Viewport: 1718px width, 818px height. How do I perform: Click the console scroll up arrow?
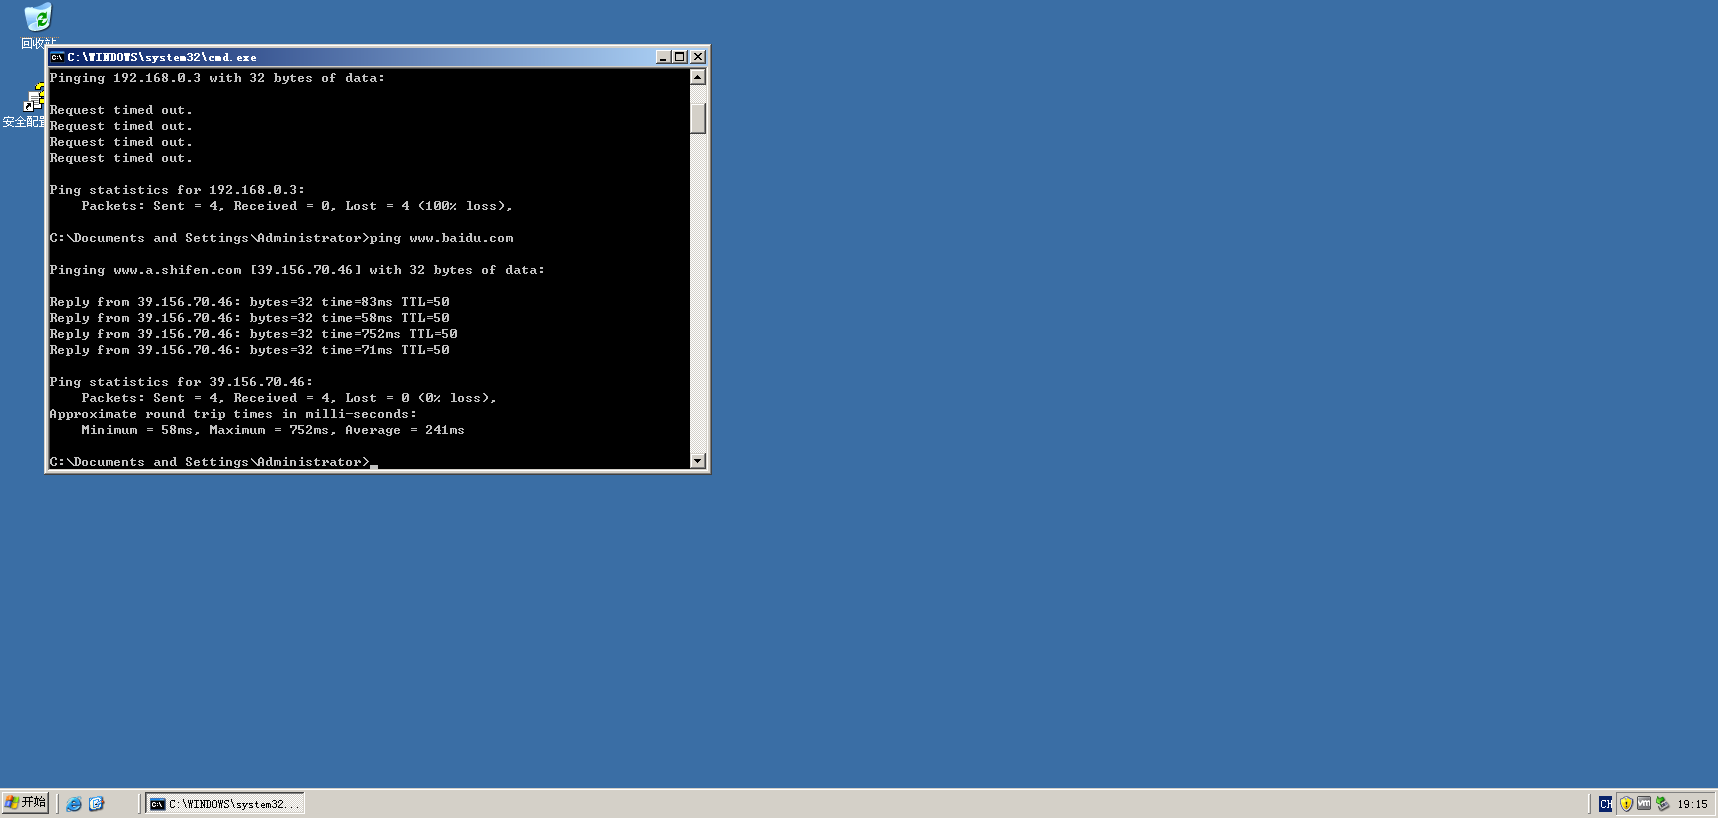698,77
